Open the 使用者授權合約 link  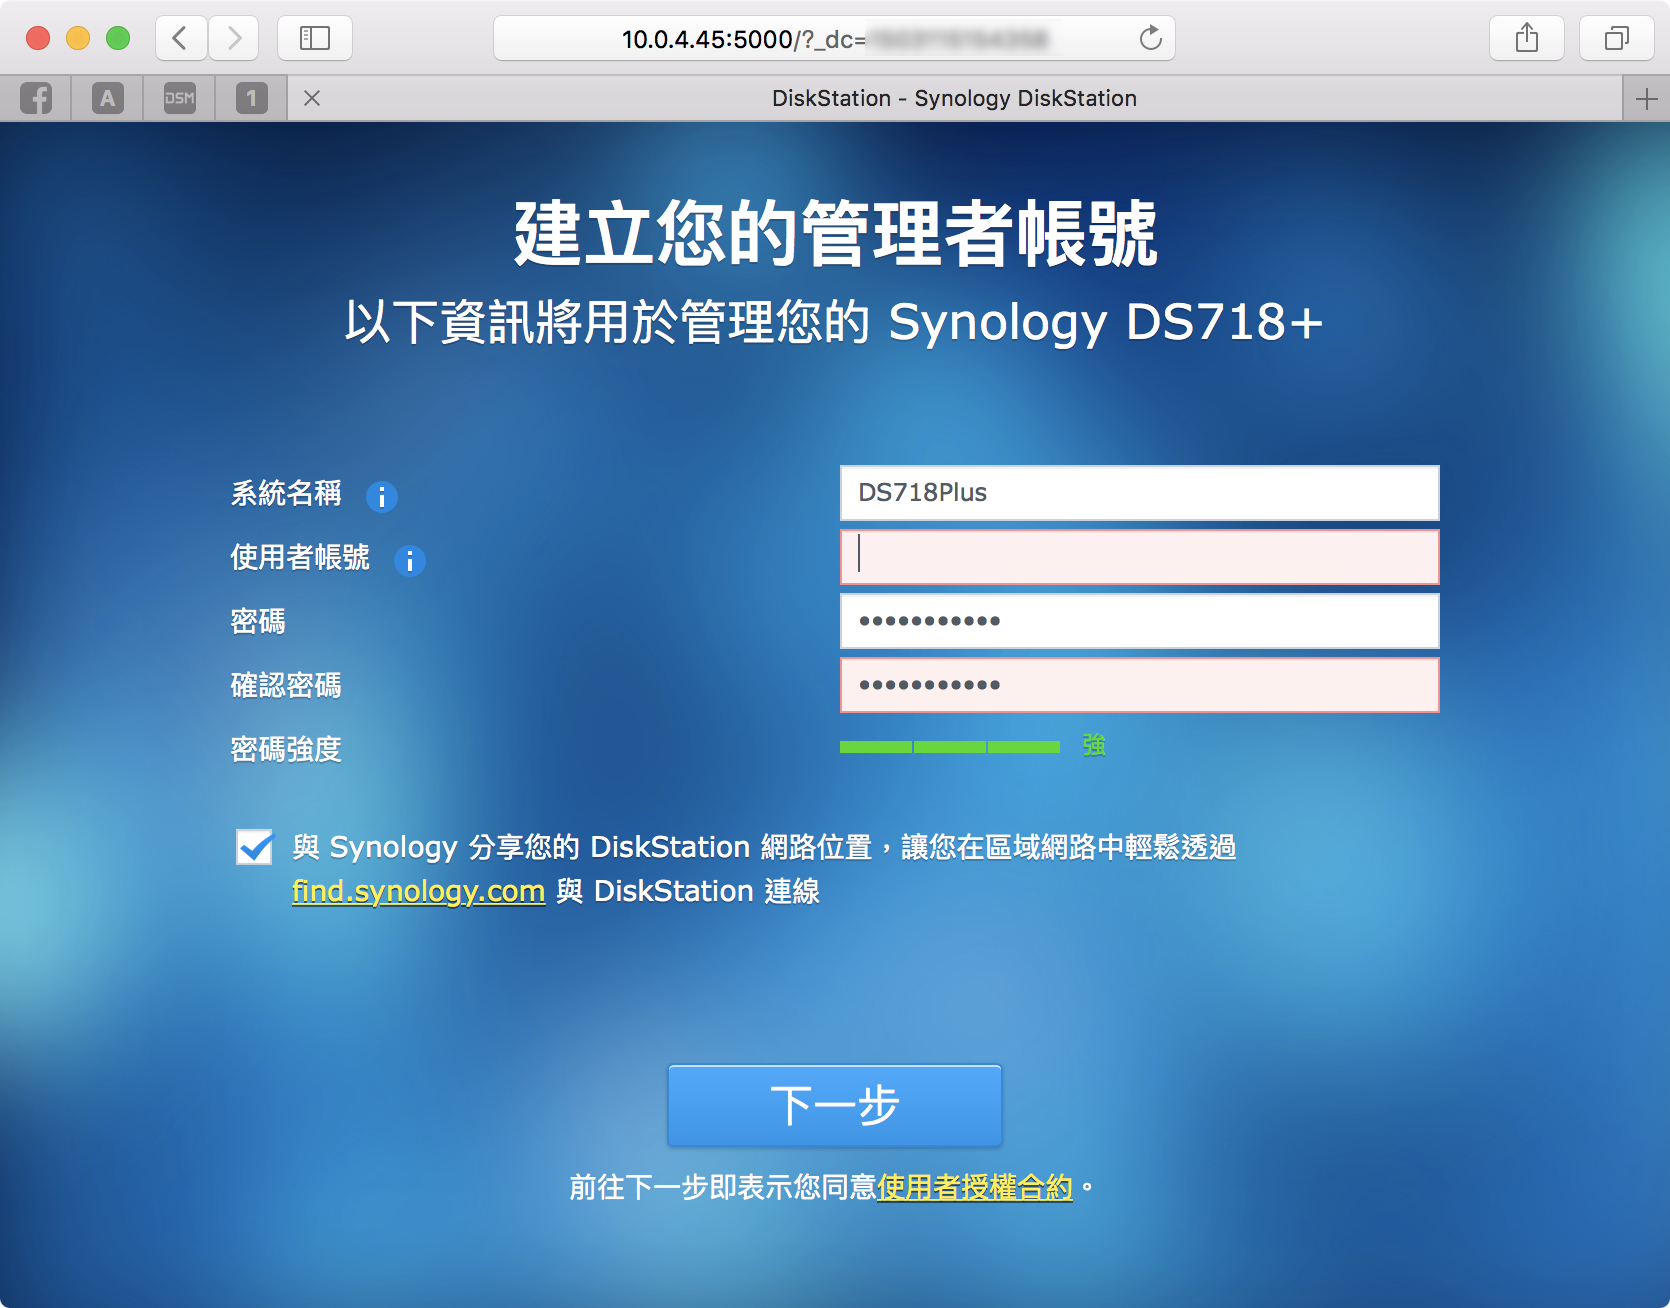click(x=975, y=1187)
